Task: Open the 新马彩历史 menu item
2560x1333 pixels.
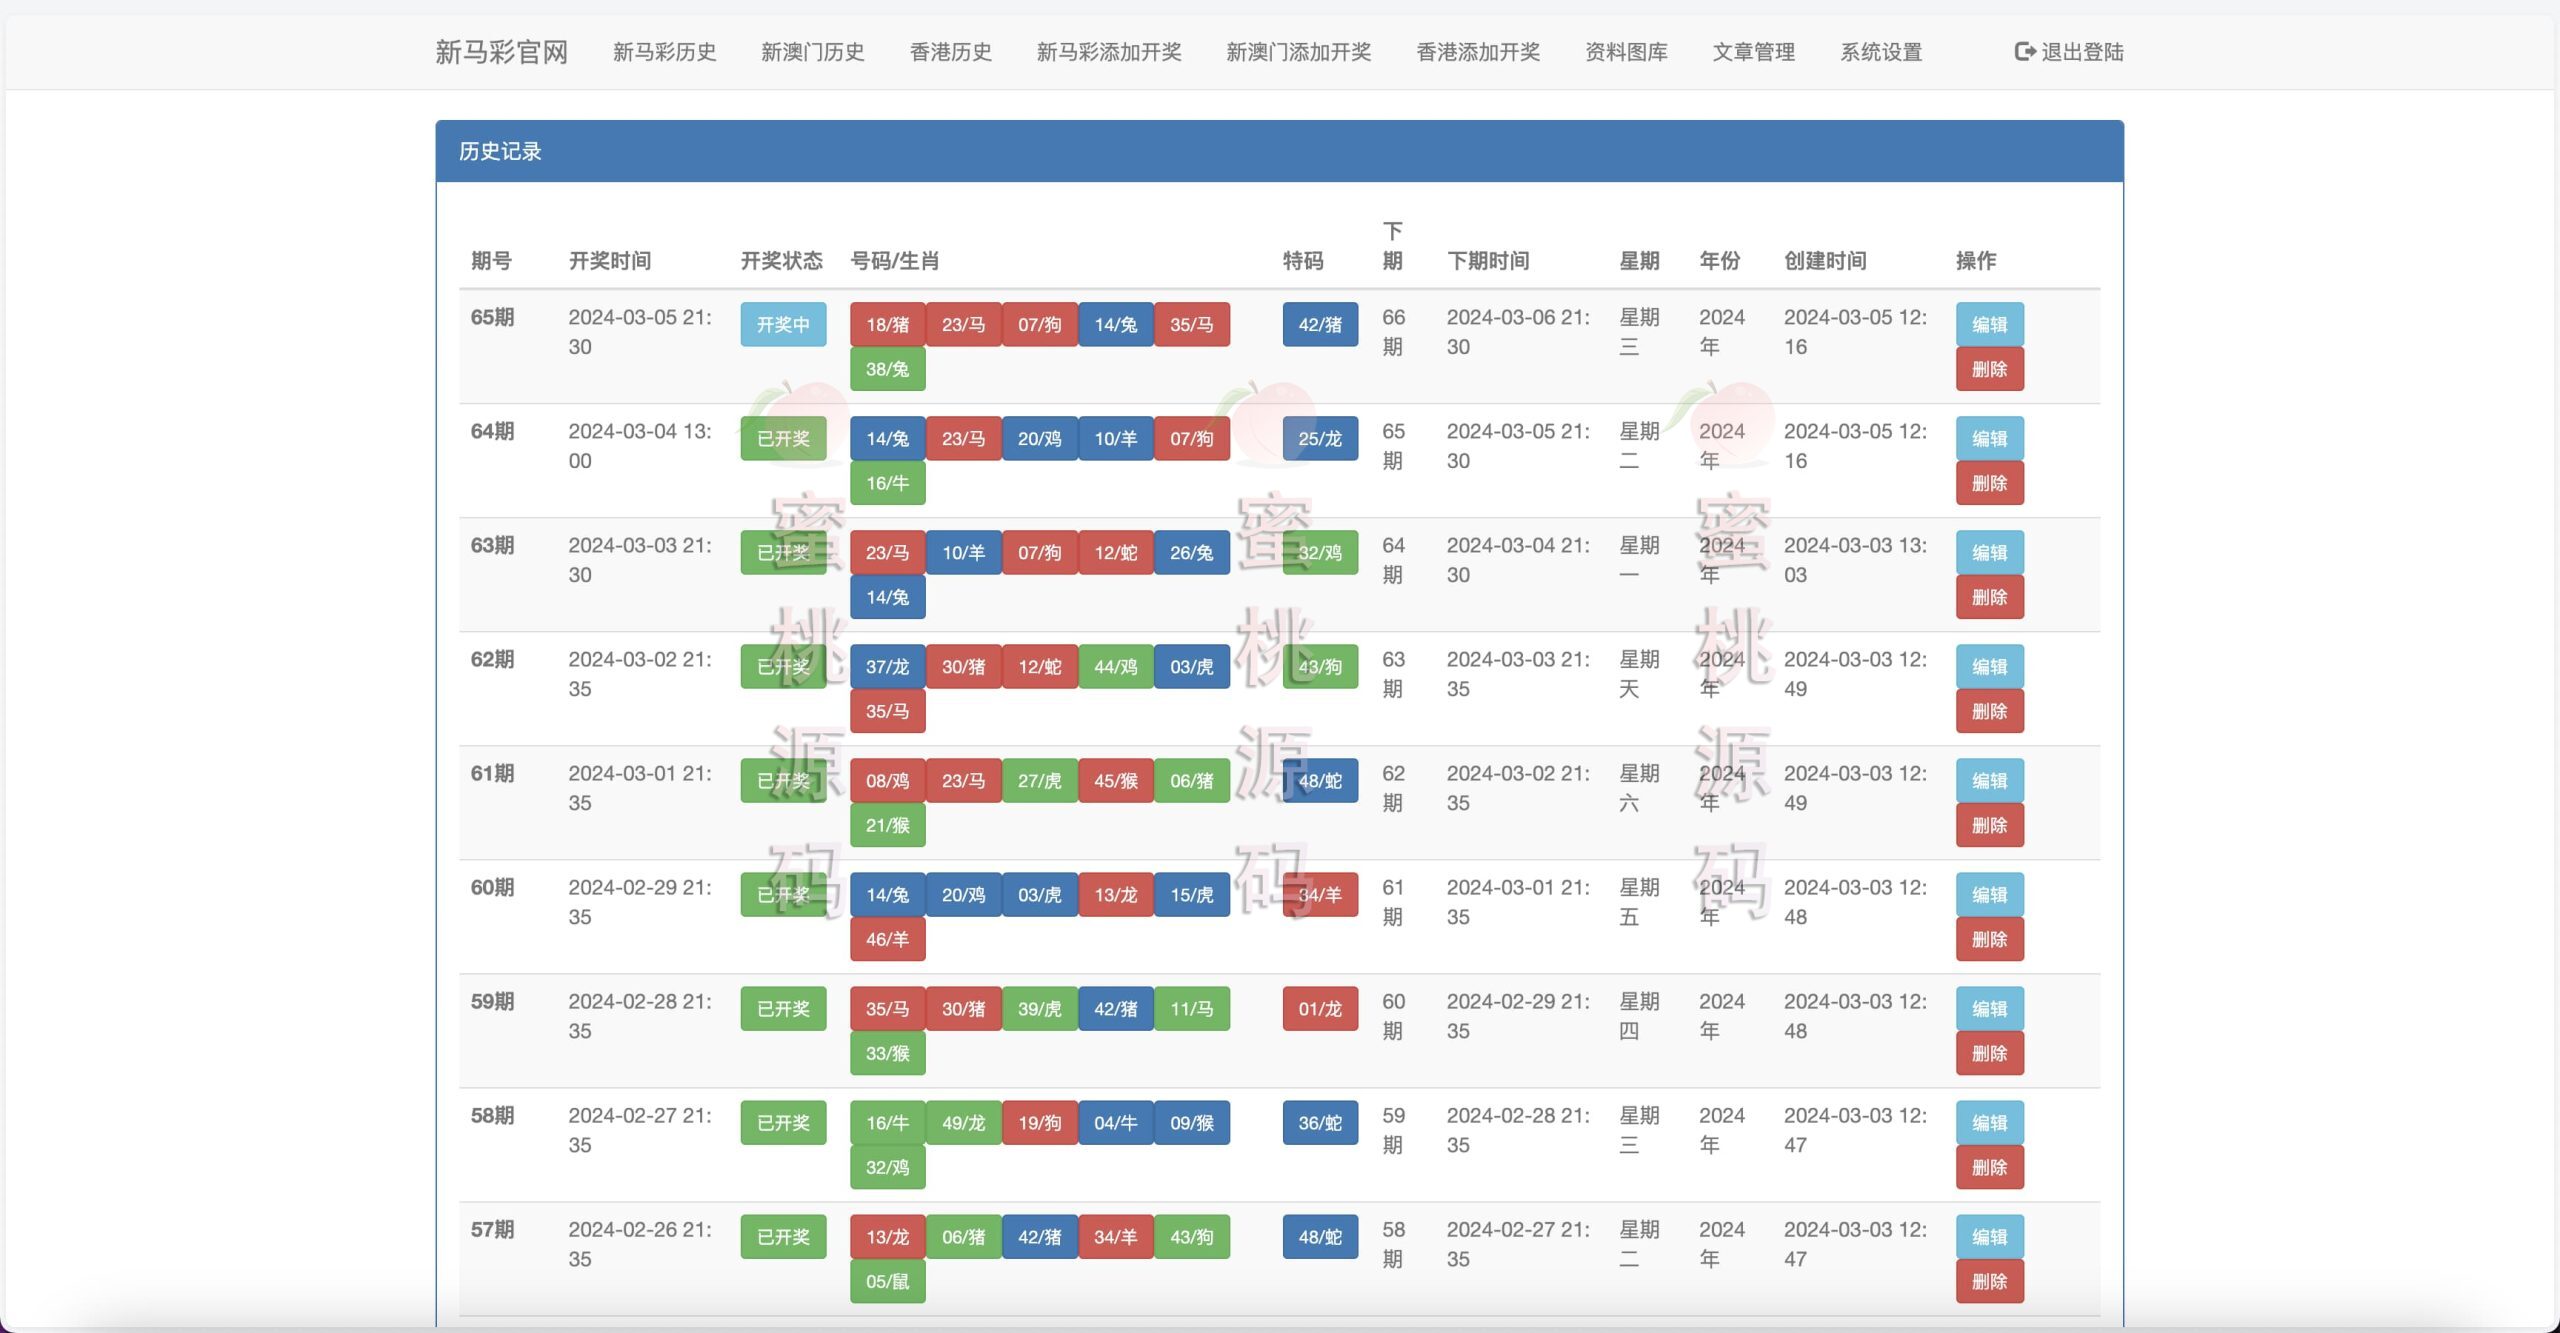Action: (664, 52)
